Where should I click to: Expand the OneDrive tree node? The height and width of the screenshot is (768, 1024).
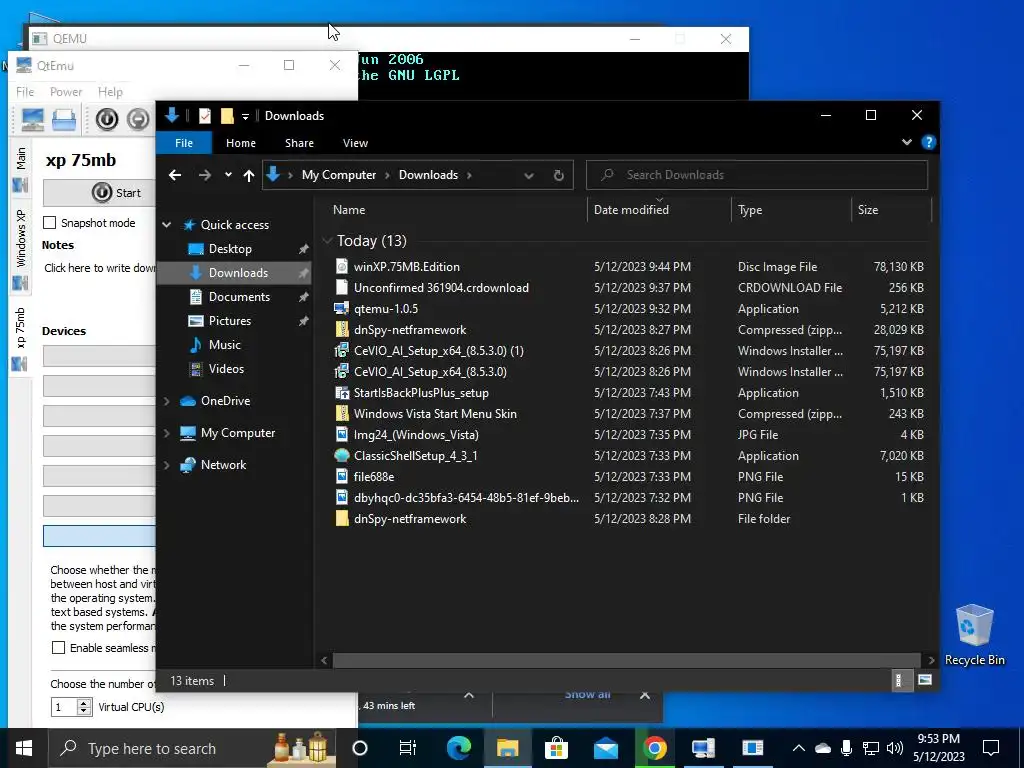point(167,401)
